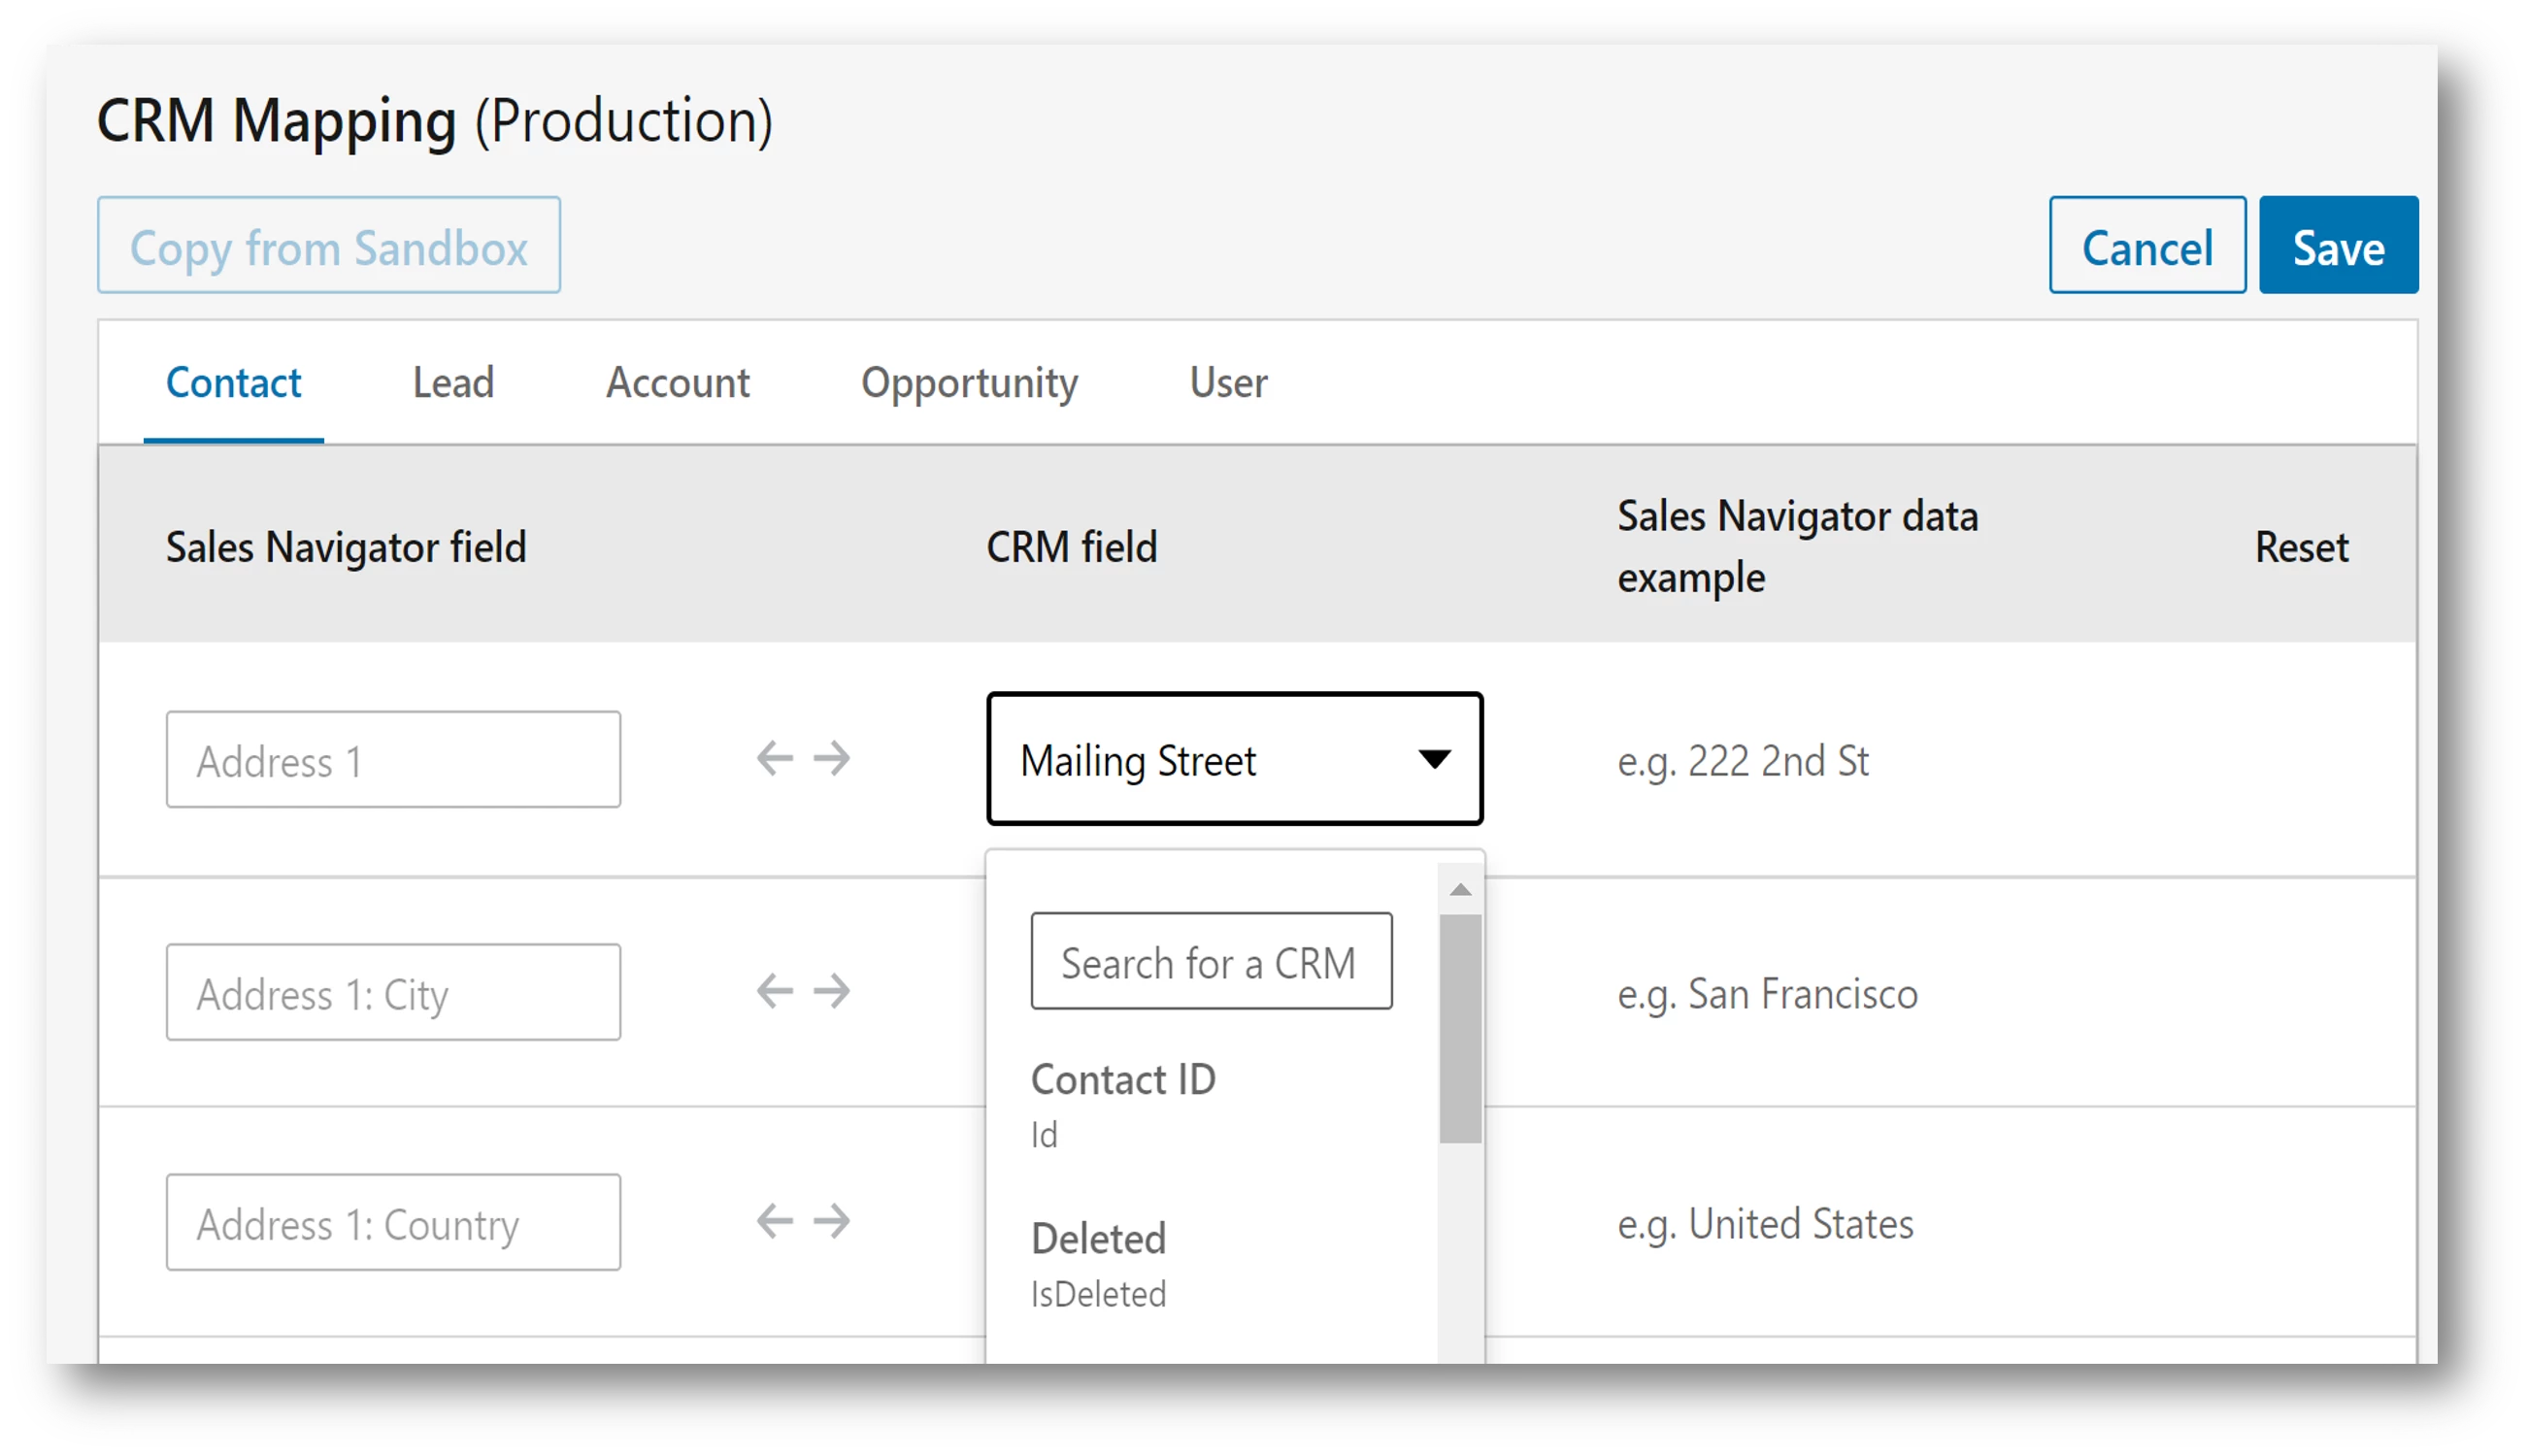This screenshot has height=1456, width=2528.
Task: Open the Mailing Street CRM field dropdown
Action: [x=1235, y=760]
